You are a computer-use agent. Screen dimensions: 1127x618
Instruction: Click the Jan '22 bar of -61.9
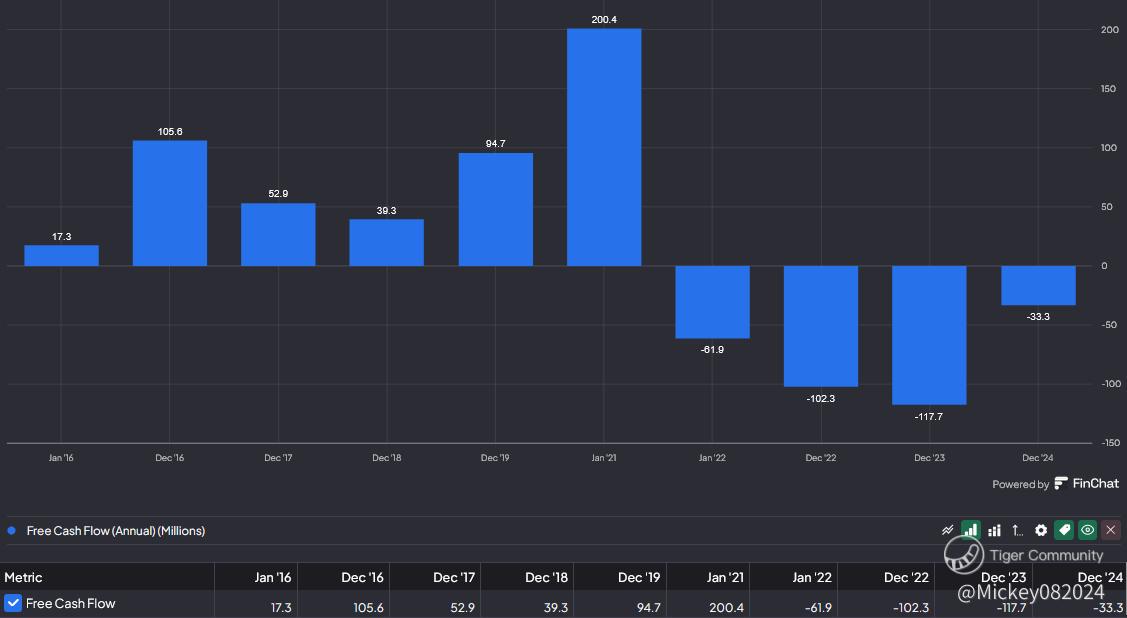[x=712, y=302]
